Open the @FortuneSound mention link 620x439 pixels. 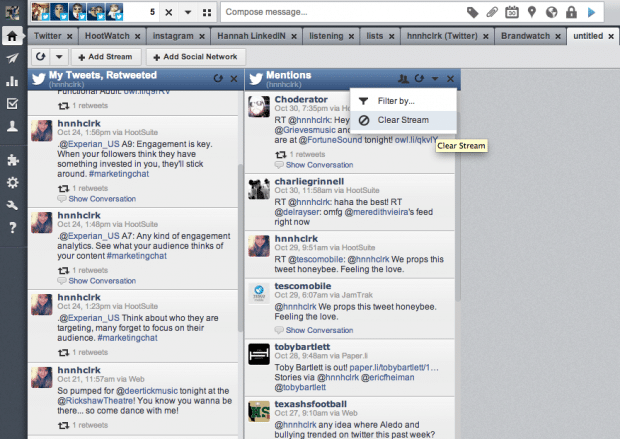[x=330, y=140]
